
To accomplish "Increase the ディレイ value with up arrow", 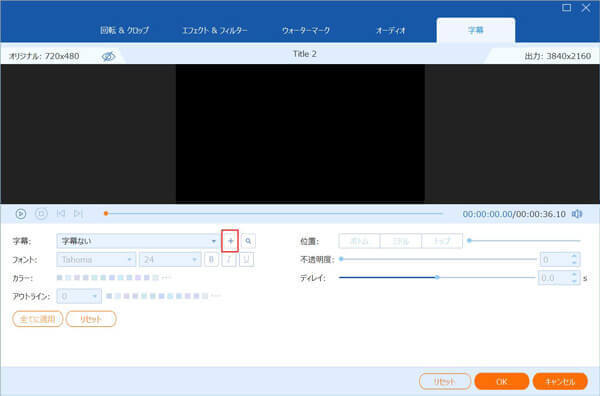I will 574,275.
